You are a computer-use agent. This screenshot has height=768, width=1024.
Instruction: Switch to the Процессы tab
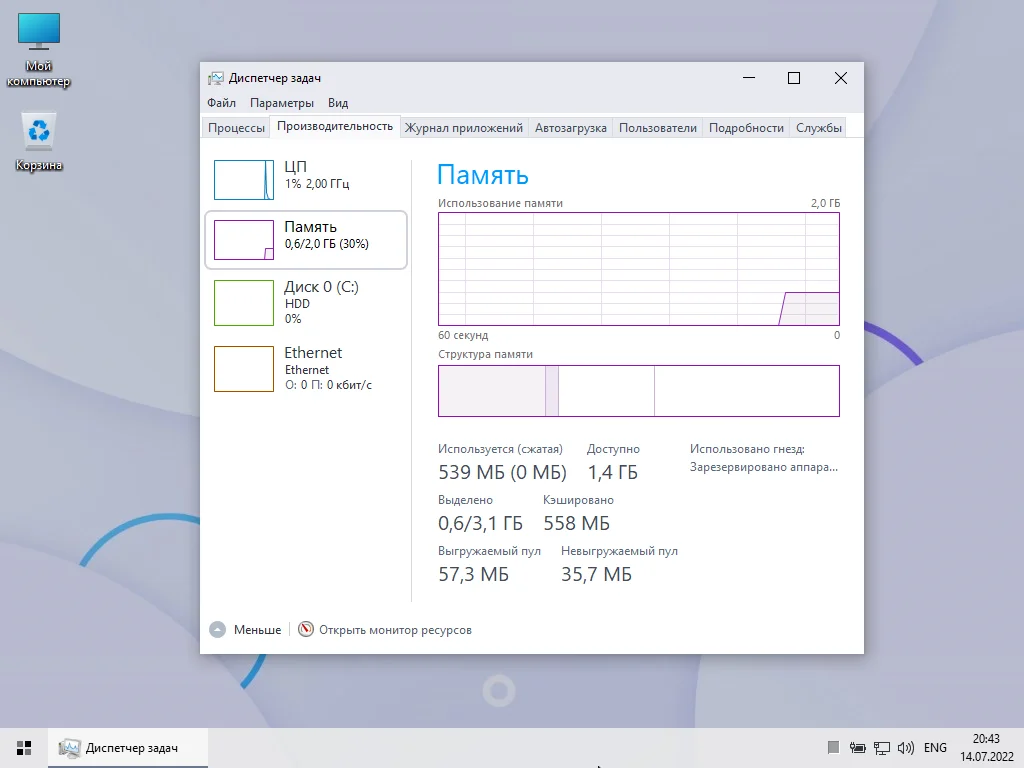(x=236, y=128)
